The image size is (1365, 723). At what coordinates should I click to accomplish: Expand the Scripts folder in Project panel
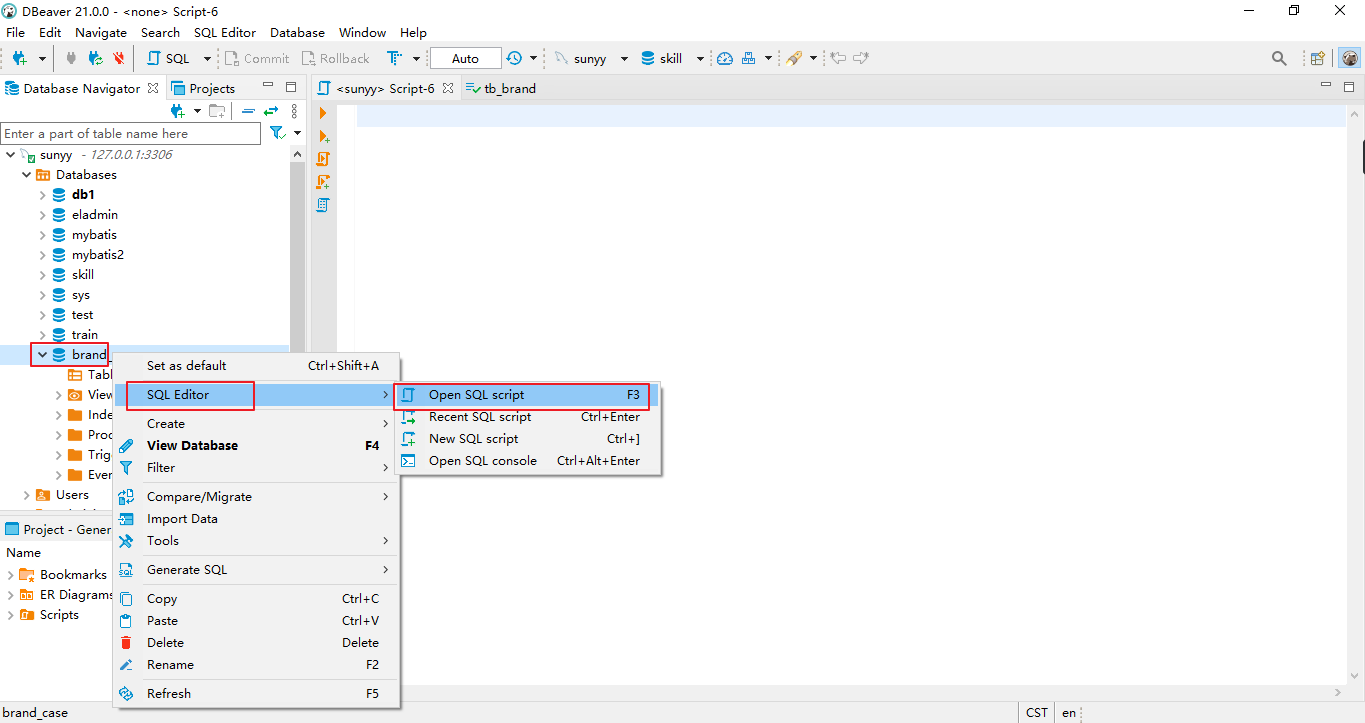coord(11,615)
